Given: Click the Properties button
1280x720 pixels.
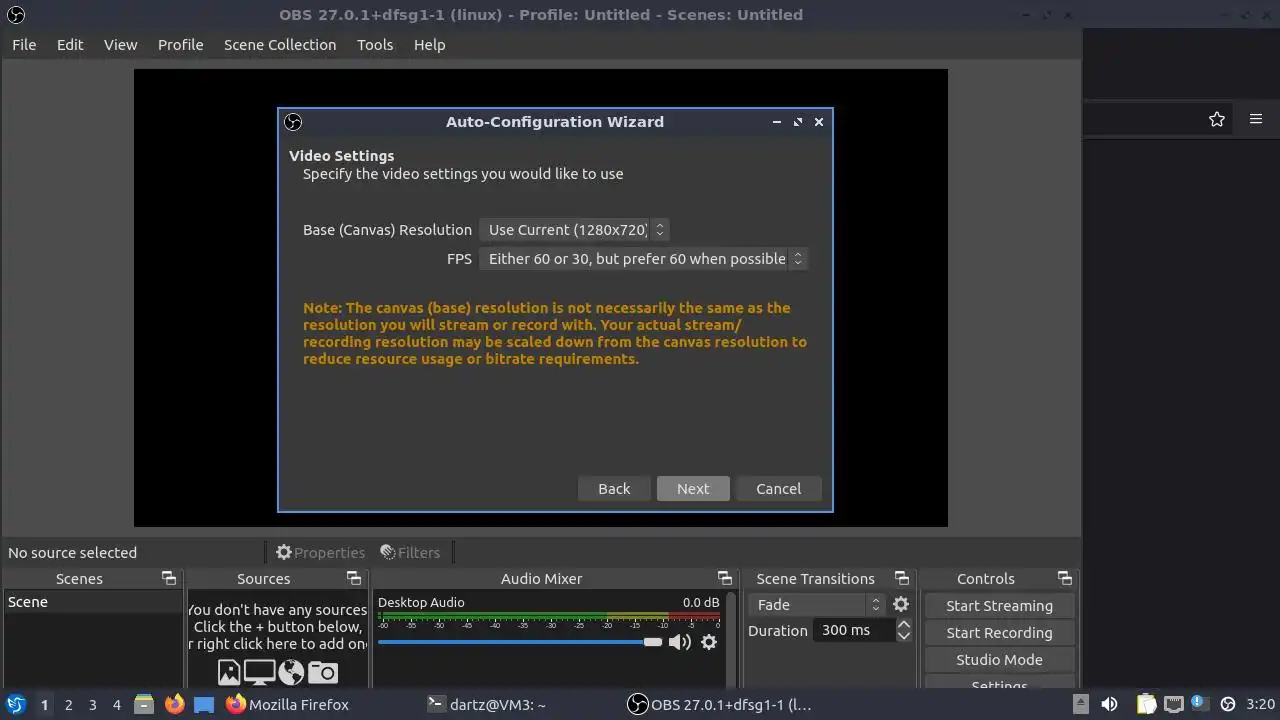Looking at the screenshot, I should 321,553.
